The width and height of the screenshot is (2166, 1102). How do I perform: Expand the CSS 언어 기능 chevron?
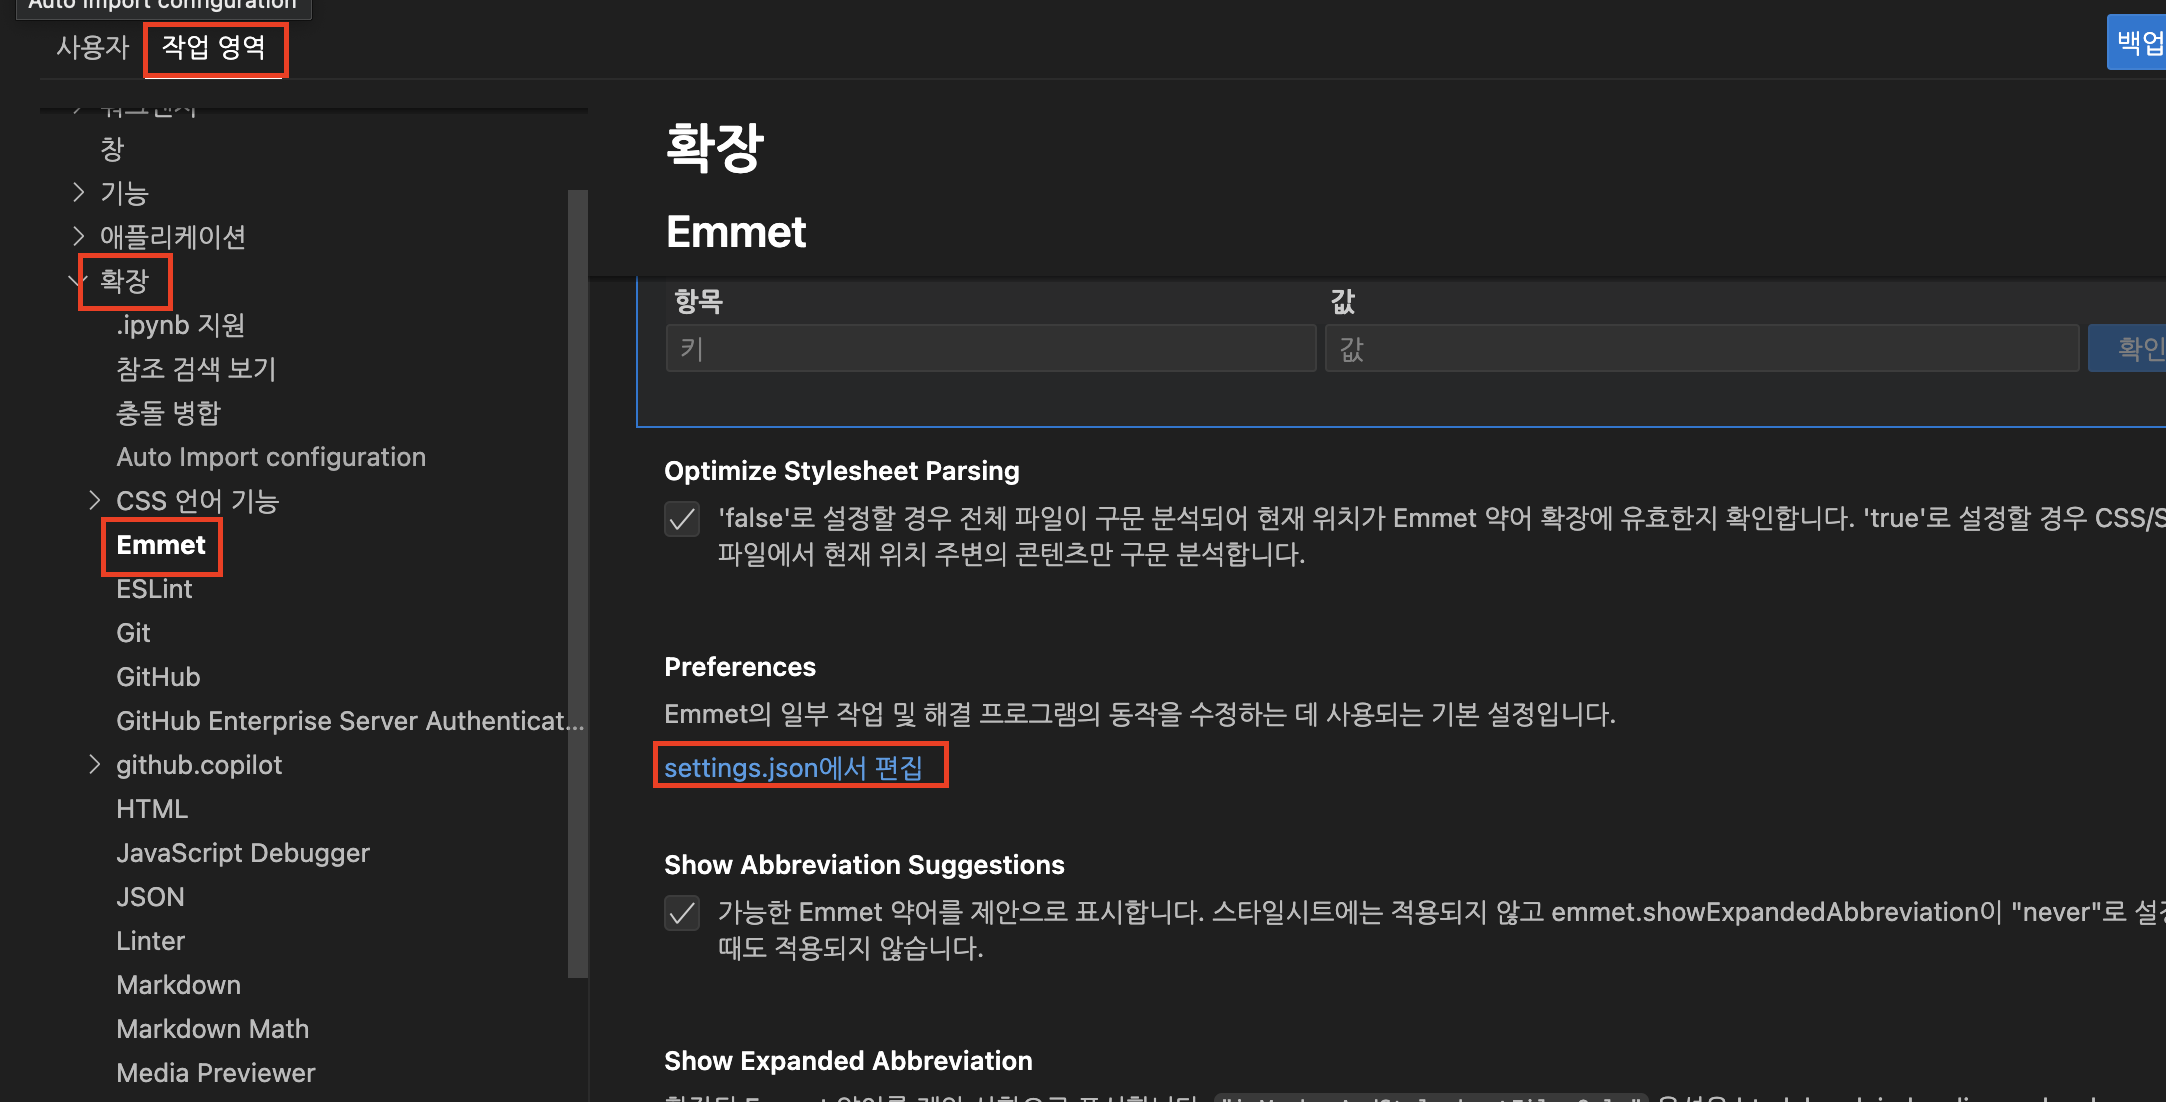pyautogui.click(x=94, y=500)
